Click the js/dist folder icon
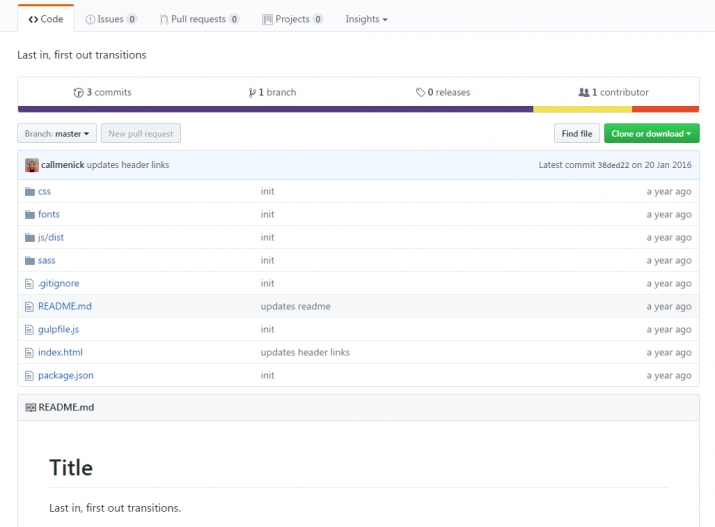715x527 pixels. 30,238
